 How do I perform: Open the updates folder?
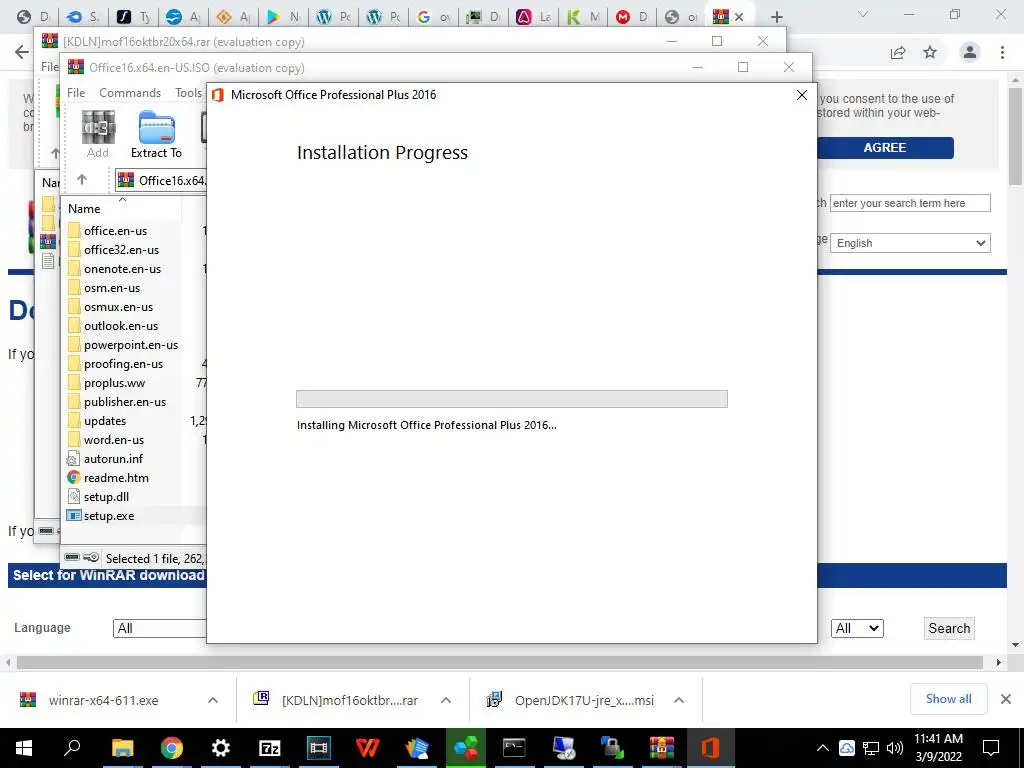104,421
